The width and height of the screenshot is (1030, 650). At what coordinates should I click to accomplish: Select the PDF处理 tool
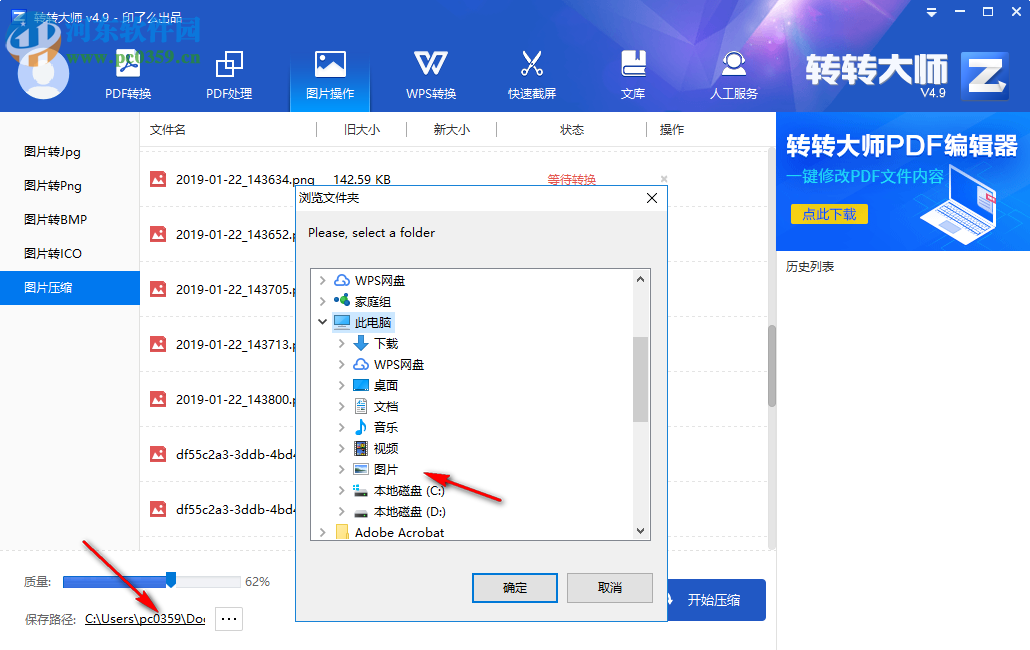pos(229,74)
